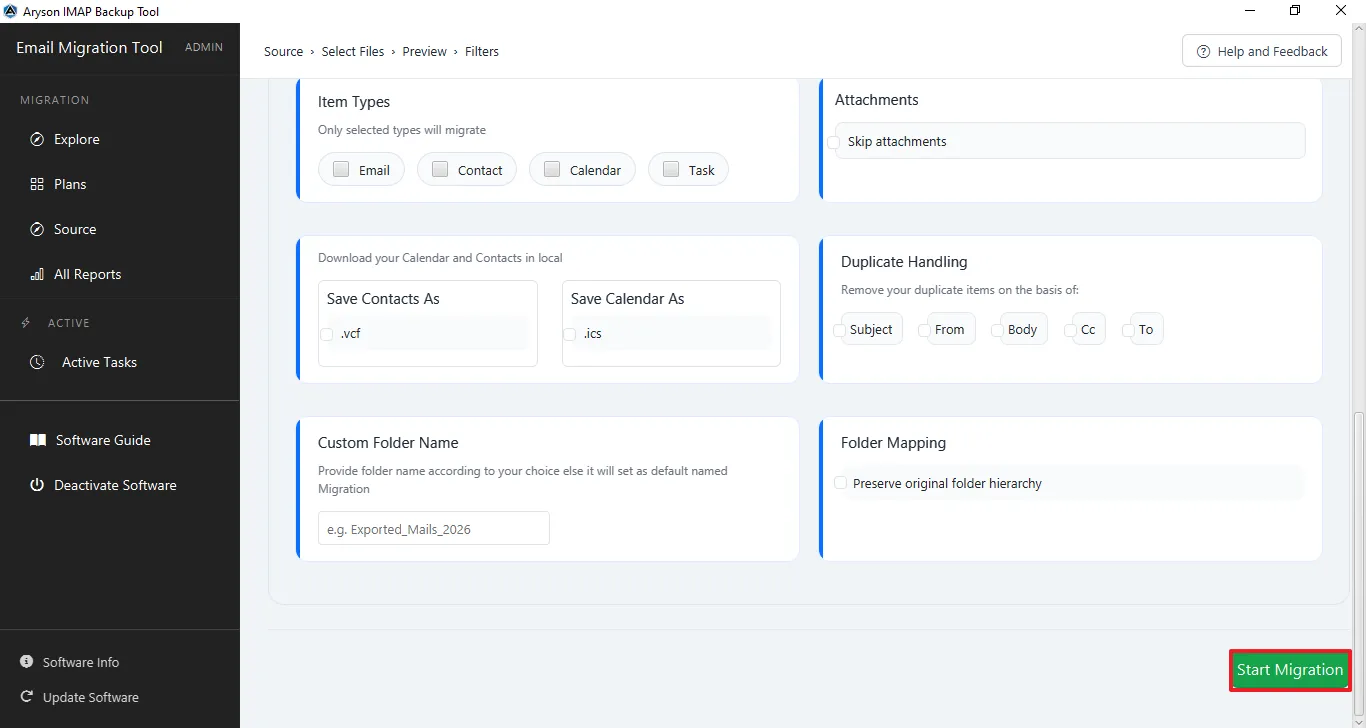Screen dimensions: 1366x728
Task: Enable the Email item type checkbox
Action: [341, 169]
